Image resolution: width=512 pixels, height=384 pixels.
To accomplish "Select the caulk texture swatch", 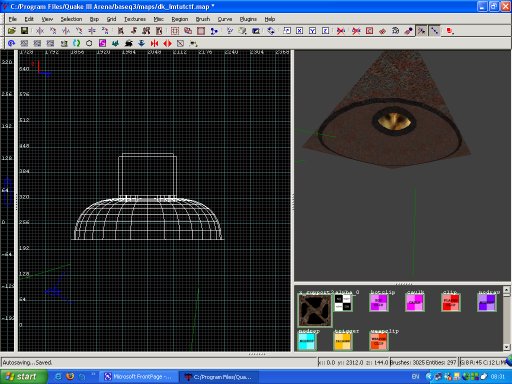I will point(415,303).
